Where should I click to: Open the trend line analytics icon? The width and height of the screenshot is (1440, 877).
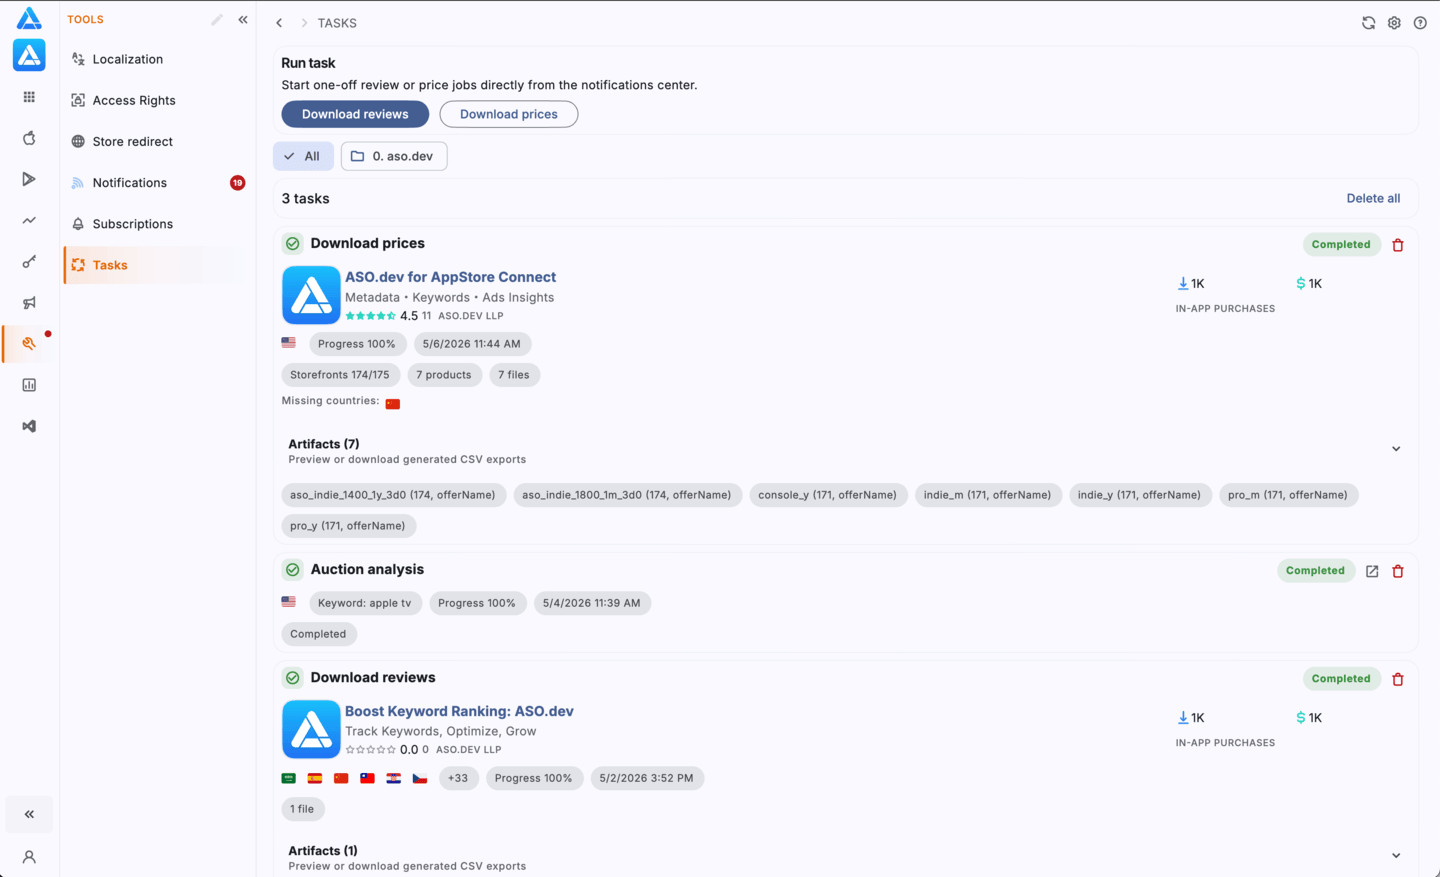pos(29,220)
